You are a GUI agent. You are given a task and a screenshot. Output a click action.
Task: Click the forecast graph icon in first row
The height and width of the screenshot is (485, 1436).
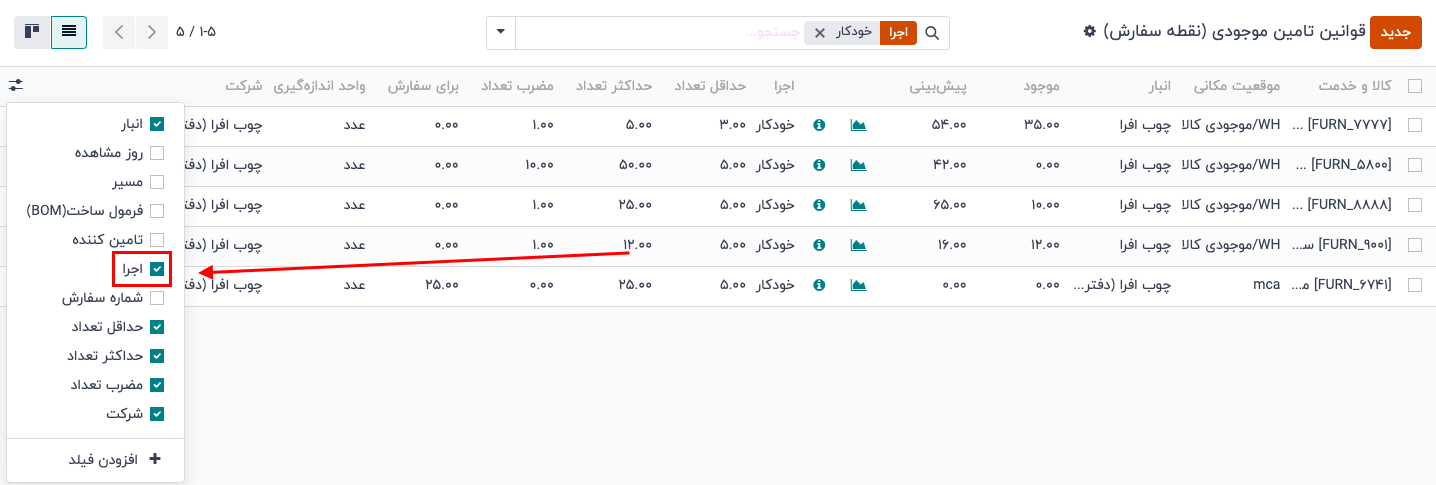[x=858, y=125]
